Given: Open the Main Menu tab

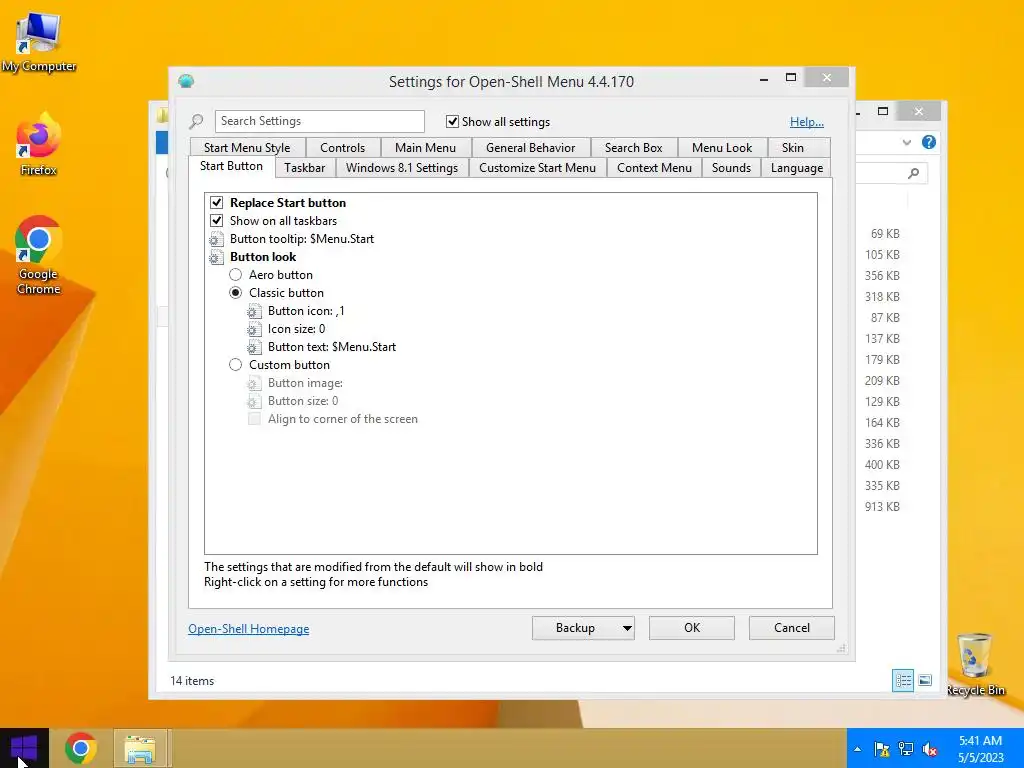Looking at the screenshot, I should click(x=425, y=148).
